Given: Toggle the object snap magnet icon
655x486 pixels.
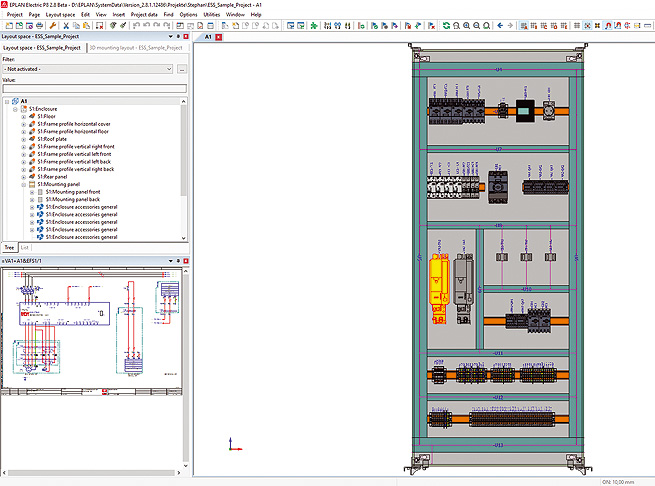Looking at the screenshot, I should coord(609,25).
